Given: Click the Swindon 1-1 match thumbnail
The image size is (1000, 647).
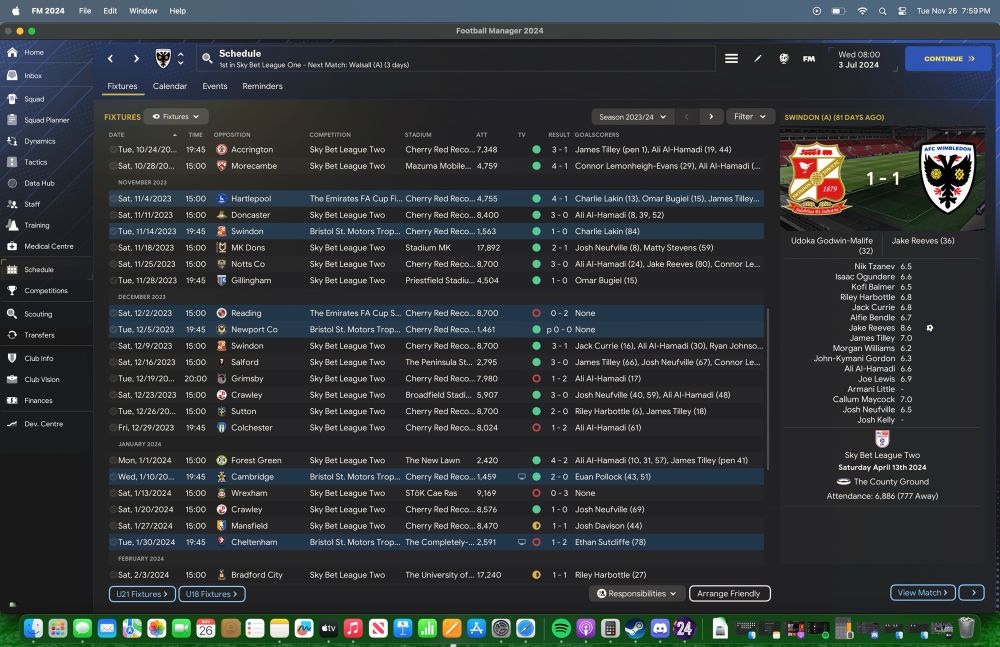Looking at the screenshot, I should tap(882, 179).
